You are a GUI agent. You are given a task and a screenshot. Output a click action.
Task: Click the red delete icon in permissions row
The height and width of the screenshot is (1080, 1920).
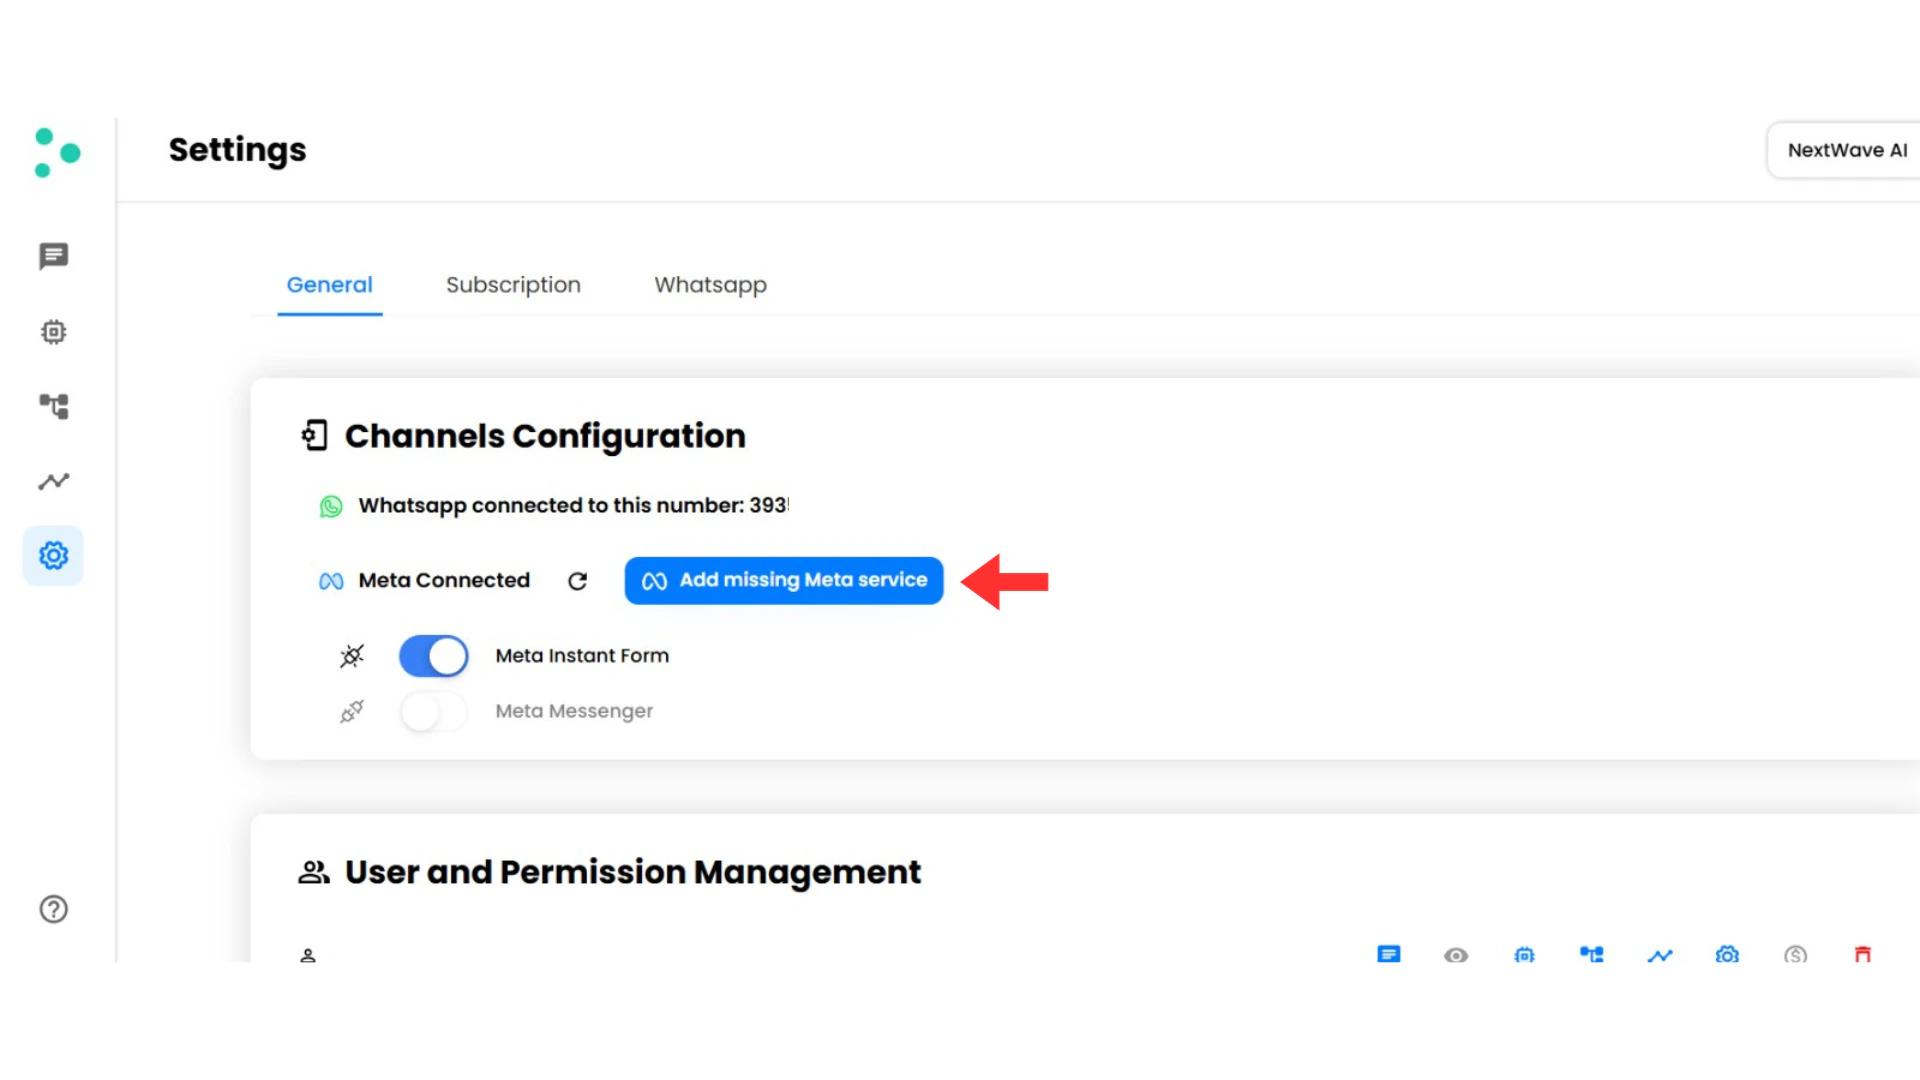coord(1862,955)
